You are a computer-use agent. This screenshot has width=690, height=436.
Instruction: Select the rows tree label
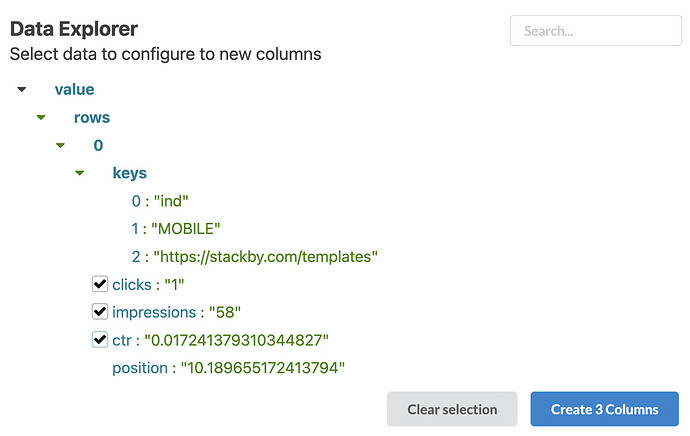pos(92,117)
